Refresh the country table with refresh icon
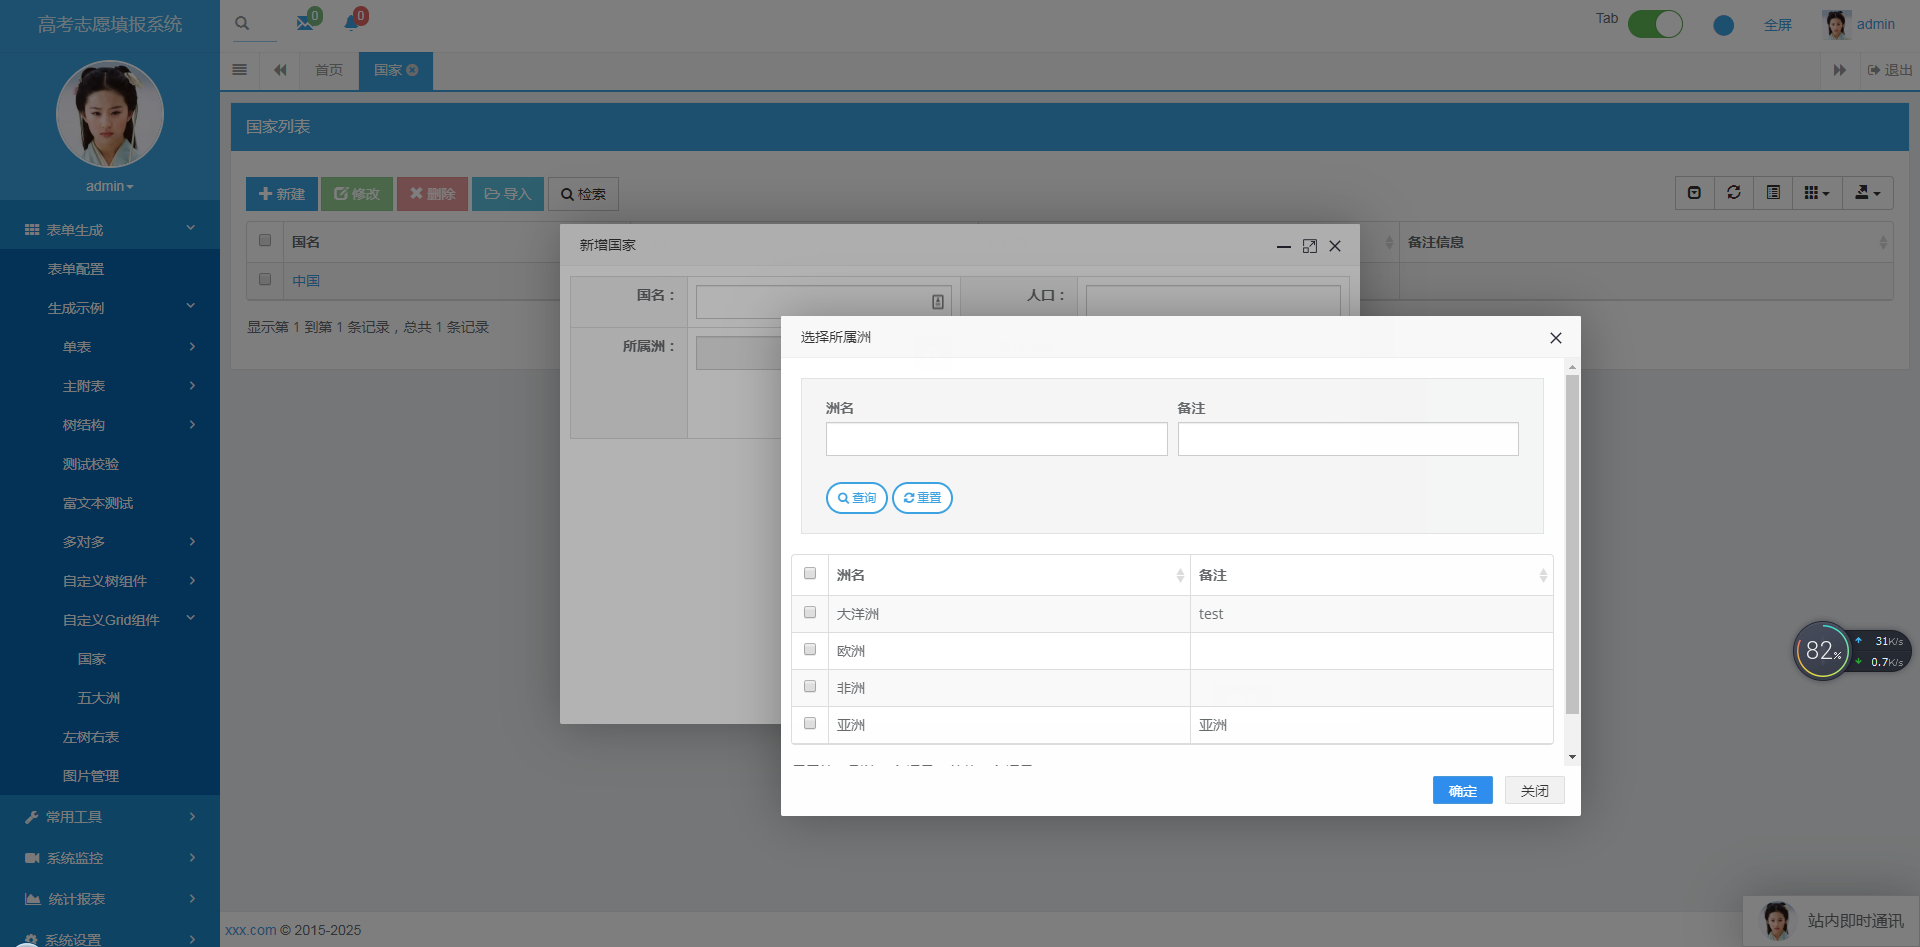 tap(1734, 192)
